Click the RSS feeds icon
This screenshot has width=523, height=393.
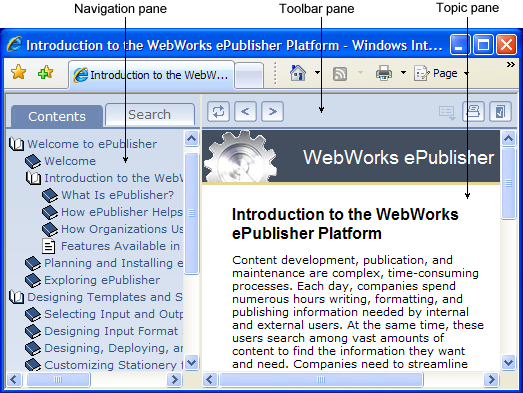(x=340, y=73)
